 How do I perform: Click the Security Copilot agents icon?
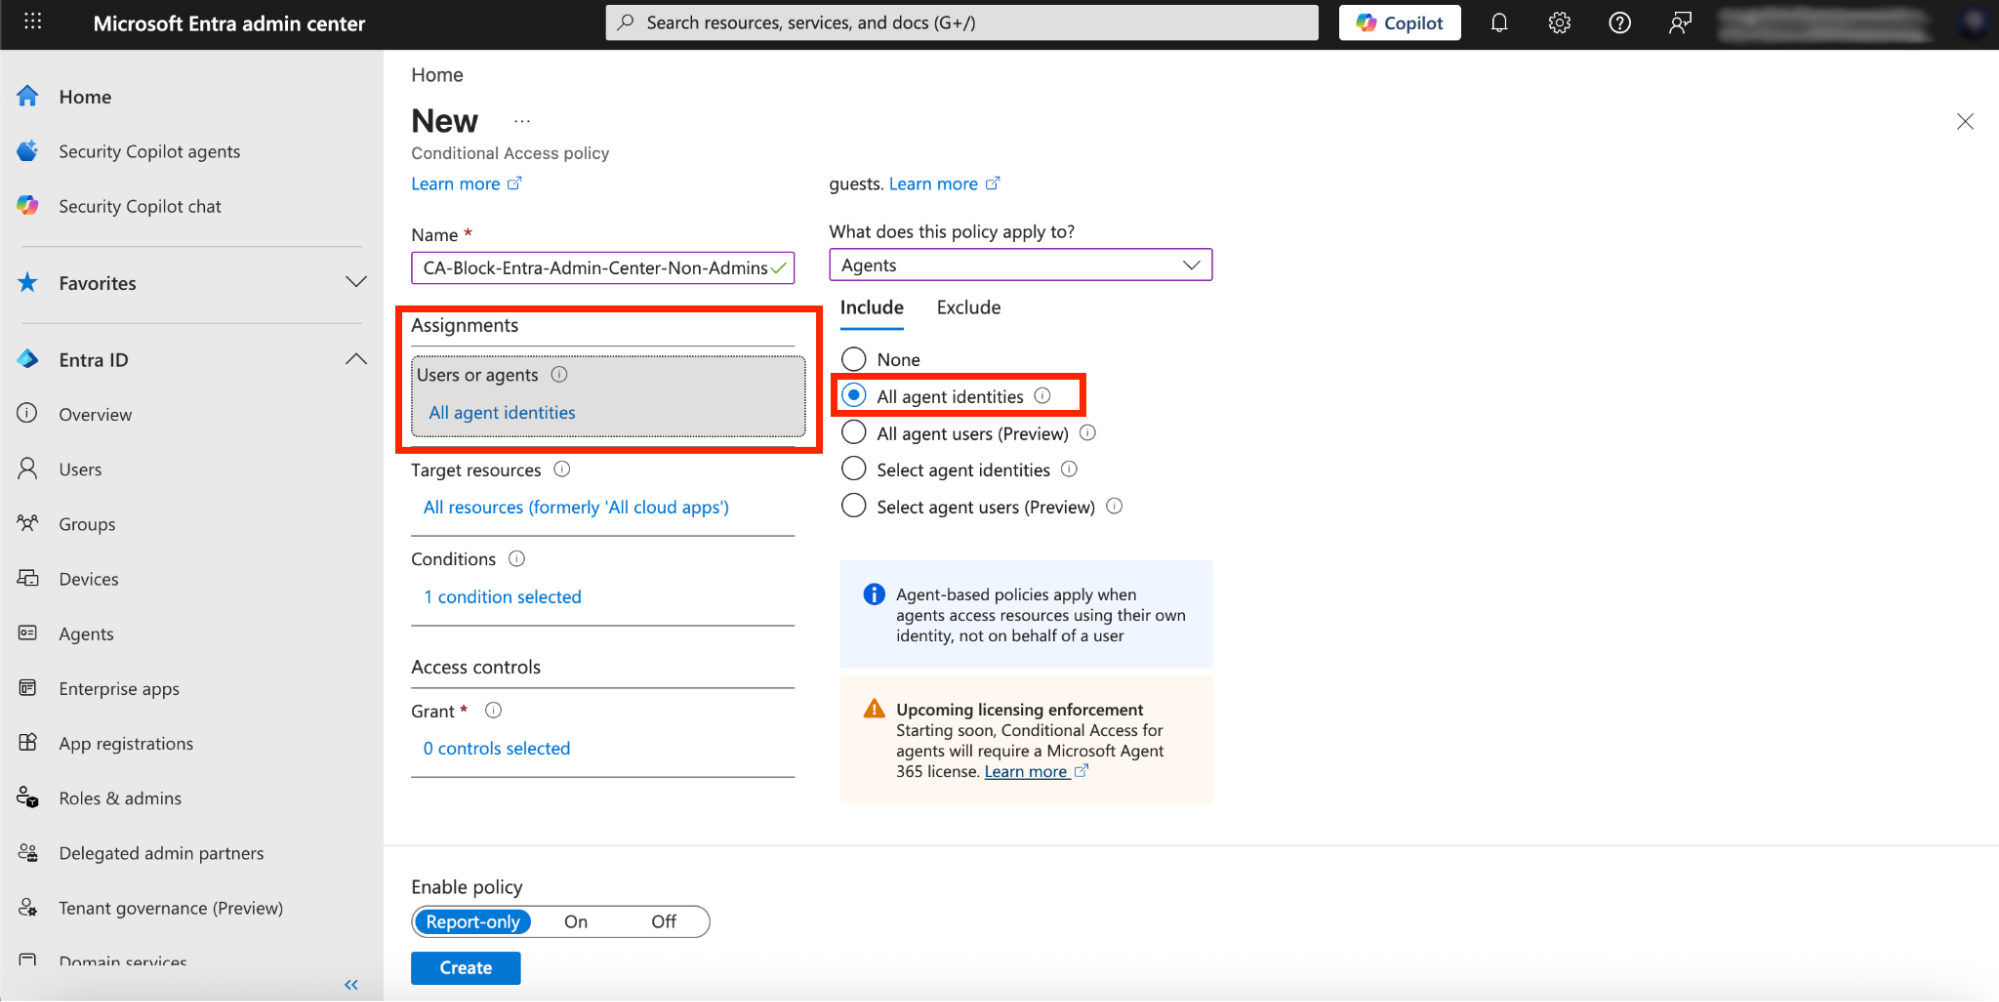[28, 151]
